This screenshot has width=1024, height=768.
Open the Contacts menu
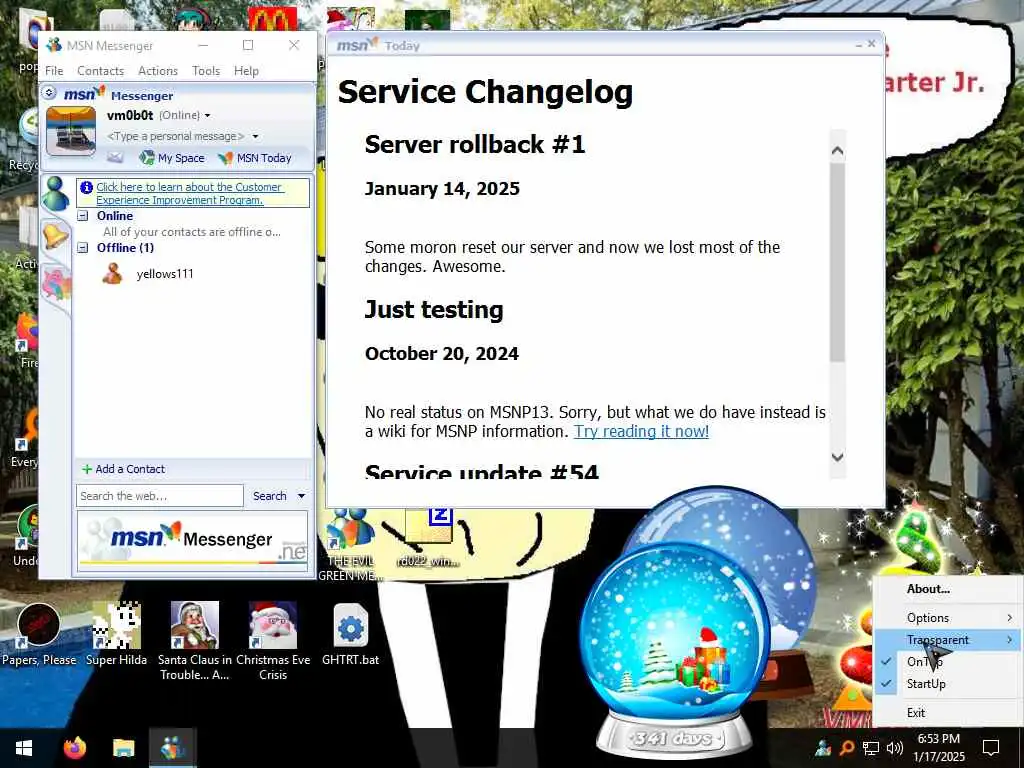(100, 71)
